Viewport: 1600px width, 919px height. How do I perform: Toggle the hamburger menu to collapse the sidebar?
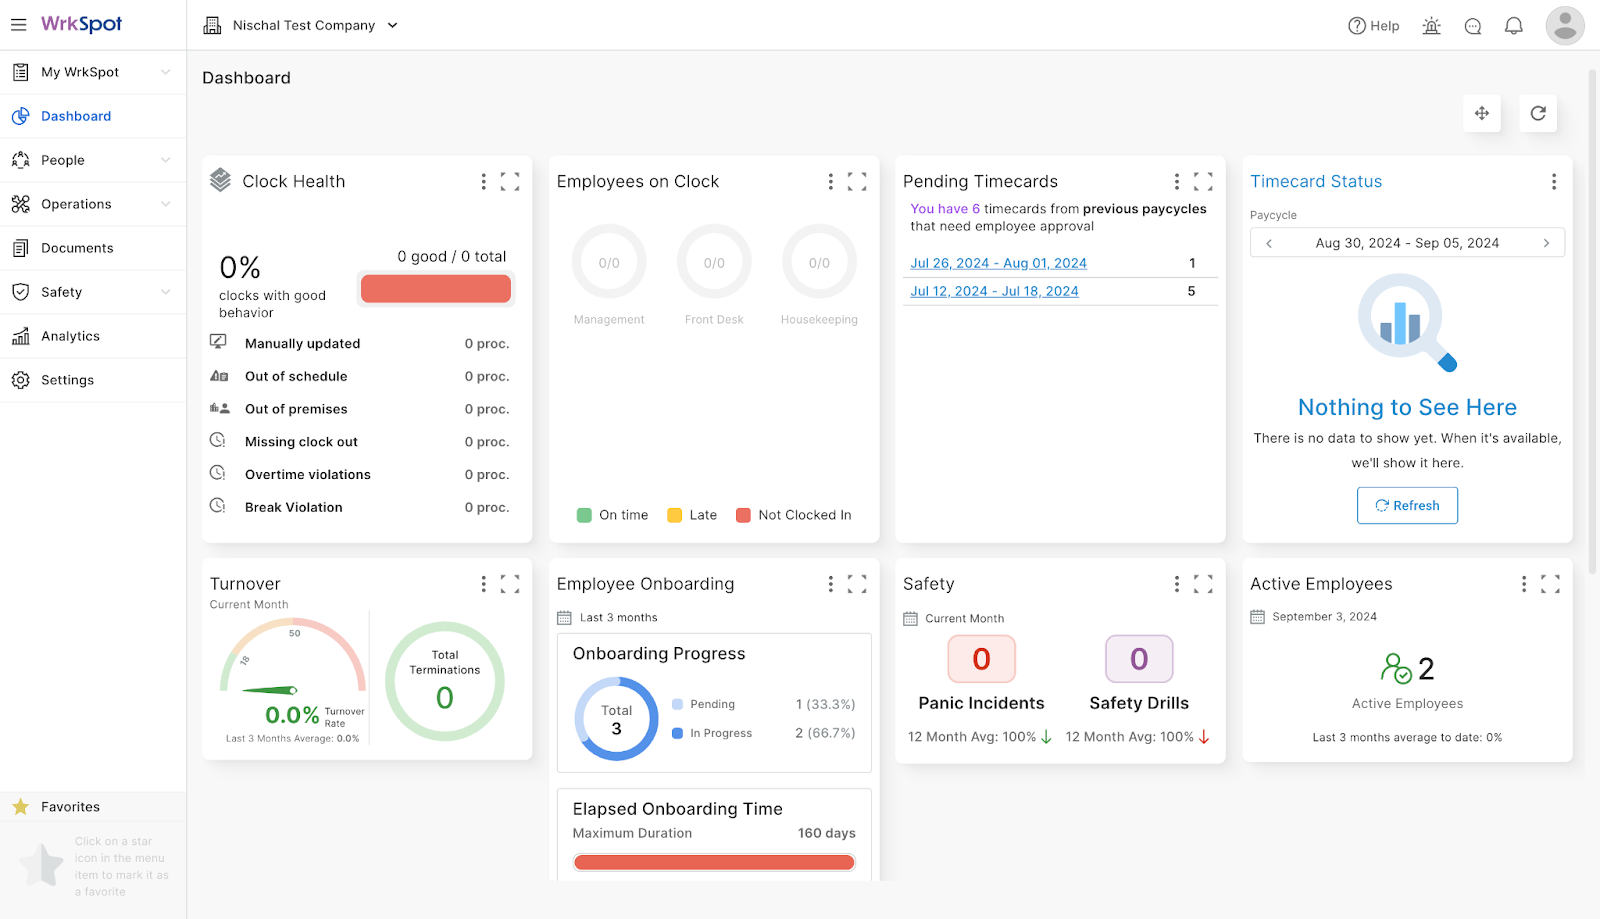click(18, 25)
